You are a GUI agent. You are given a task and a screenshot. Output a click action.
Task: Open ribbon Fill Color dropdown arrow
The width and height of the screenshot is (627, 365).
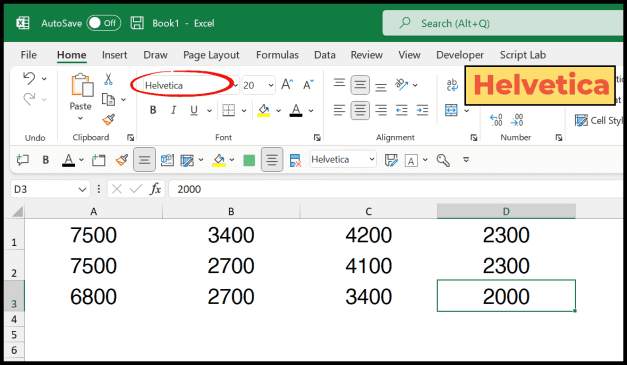coord(278,110)
